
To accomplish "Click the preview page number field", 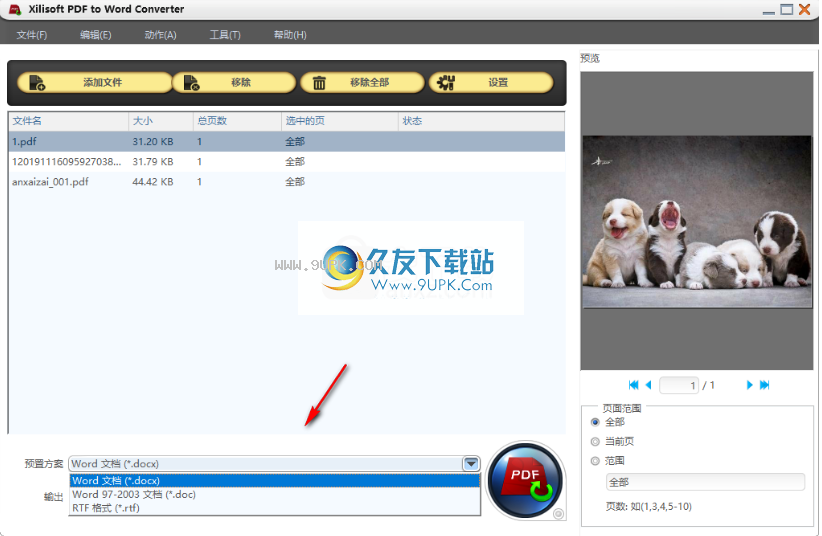I will (679, 385).
